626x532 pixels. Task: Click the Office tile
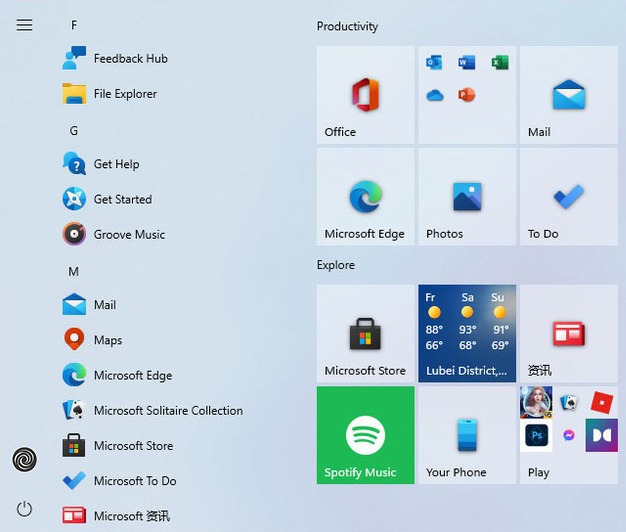(x=366, y=95)
